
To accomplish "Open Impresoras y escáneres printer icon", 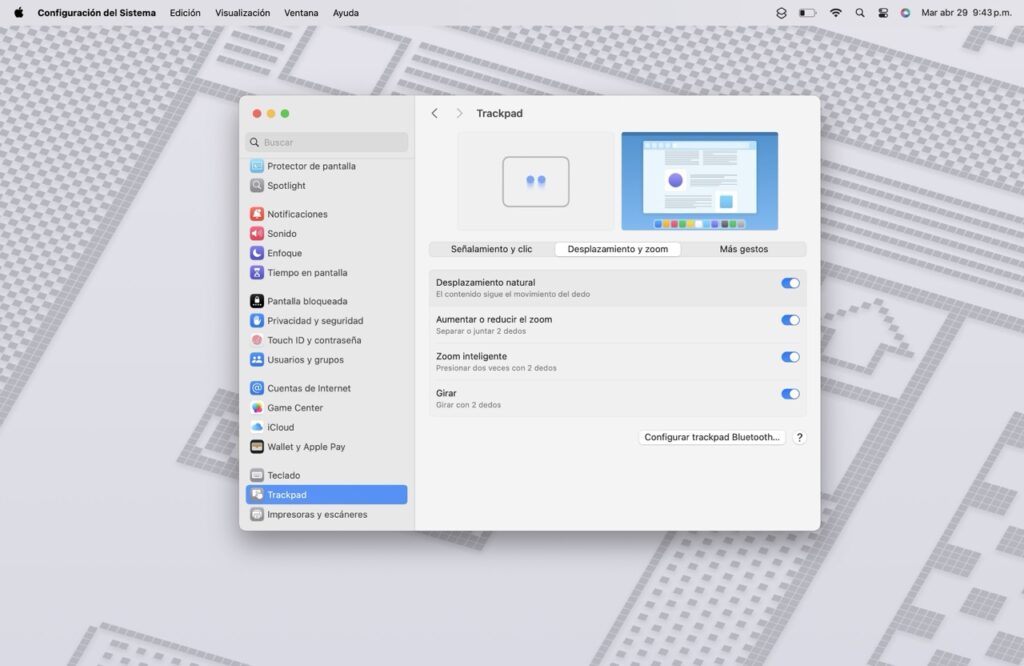I will 257,515.
